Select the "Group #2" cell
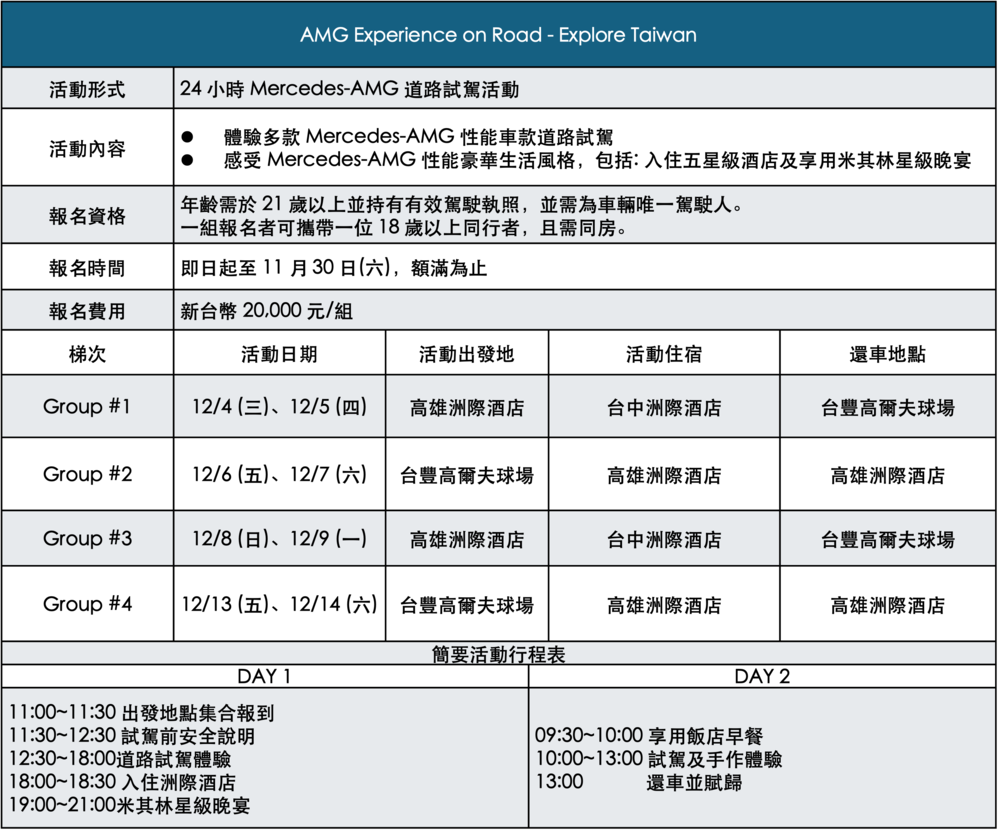The width and height of the screenshot is (1000, 830). (87, 474)
